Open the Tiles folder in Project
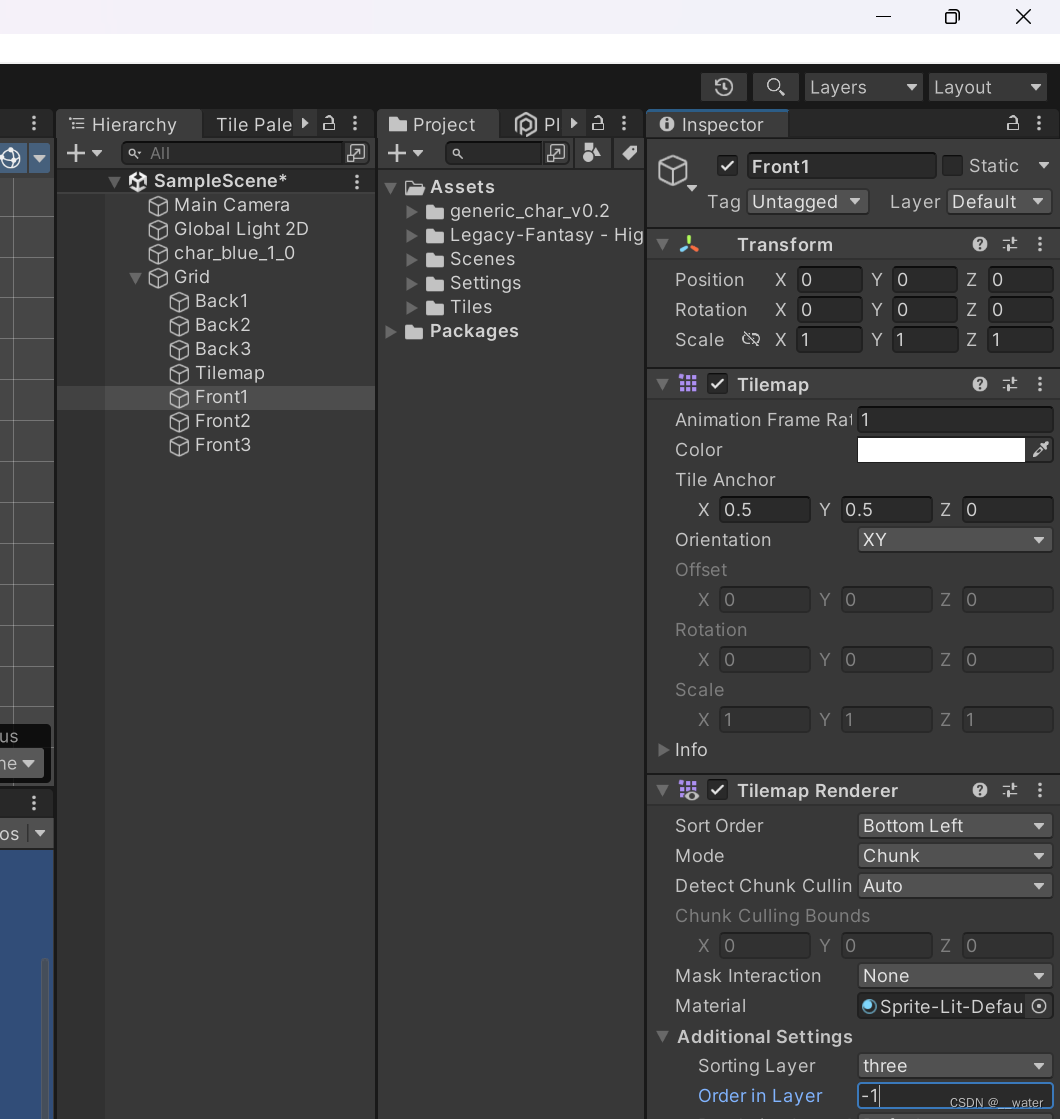This screenshot has height=1119, width=1060. [470, 308]
